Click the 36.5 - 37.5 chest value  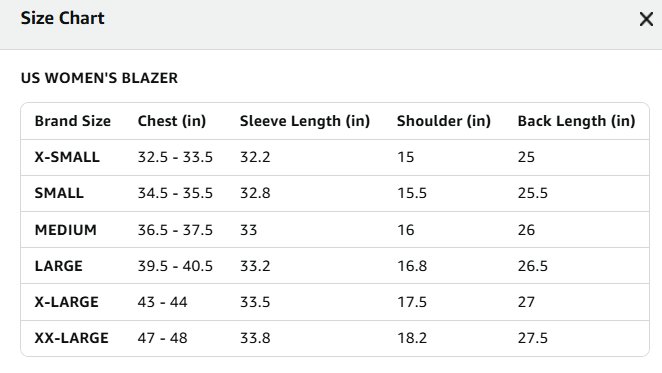[175, 230]
